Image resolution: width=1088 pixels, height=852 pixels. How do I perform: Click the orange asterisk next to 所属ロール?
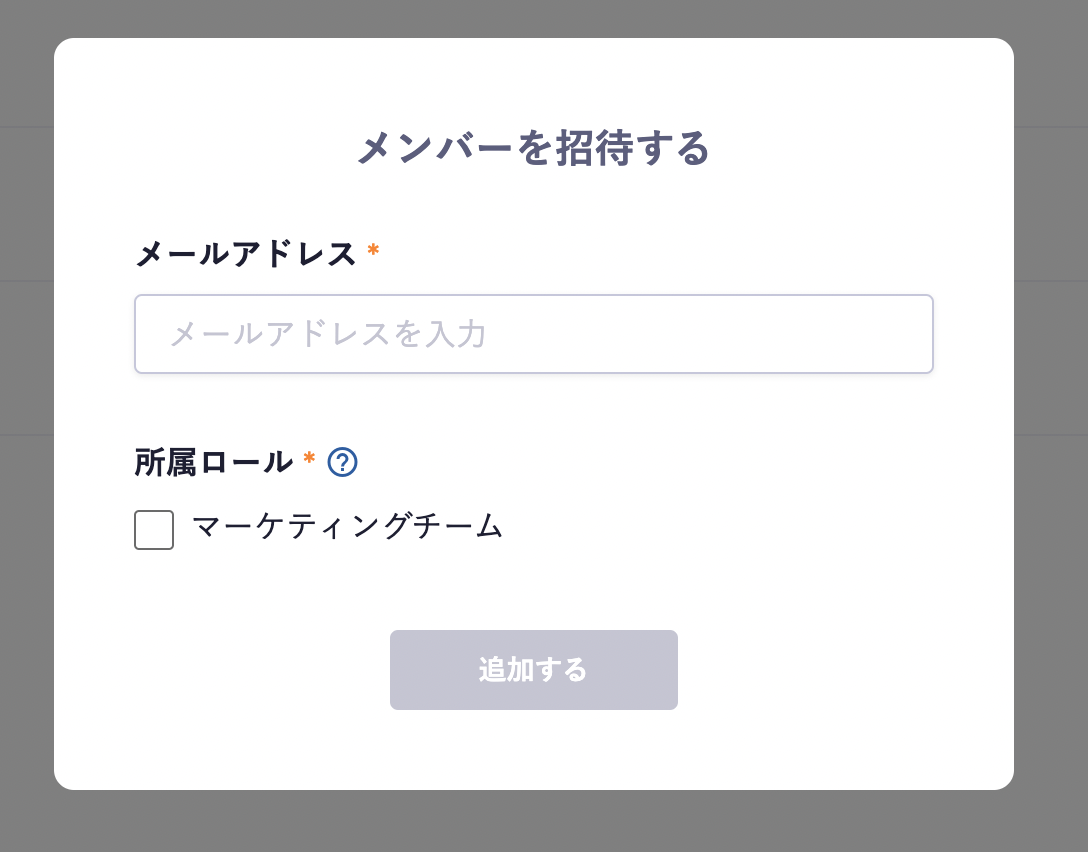(309, 459)
